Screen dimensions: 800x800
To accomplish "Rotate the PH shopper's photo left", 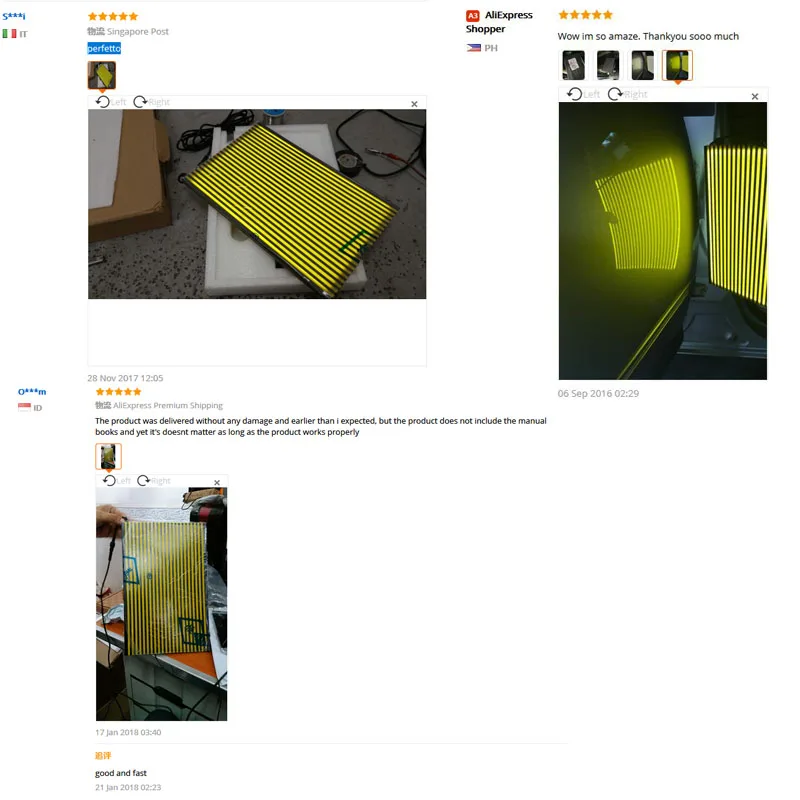I will (583, 94).
